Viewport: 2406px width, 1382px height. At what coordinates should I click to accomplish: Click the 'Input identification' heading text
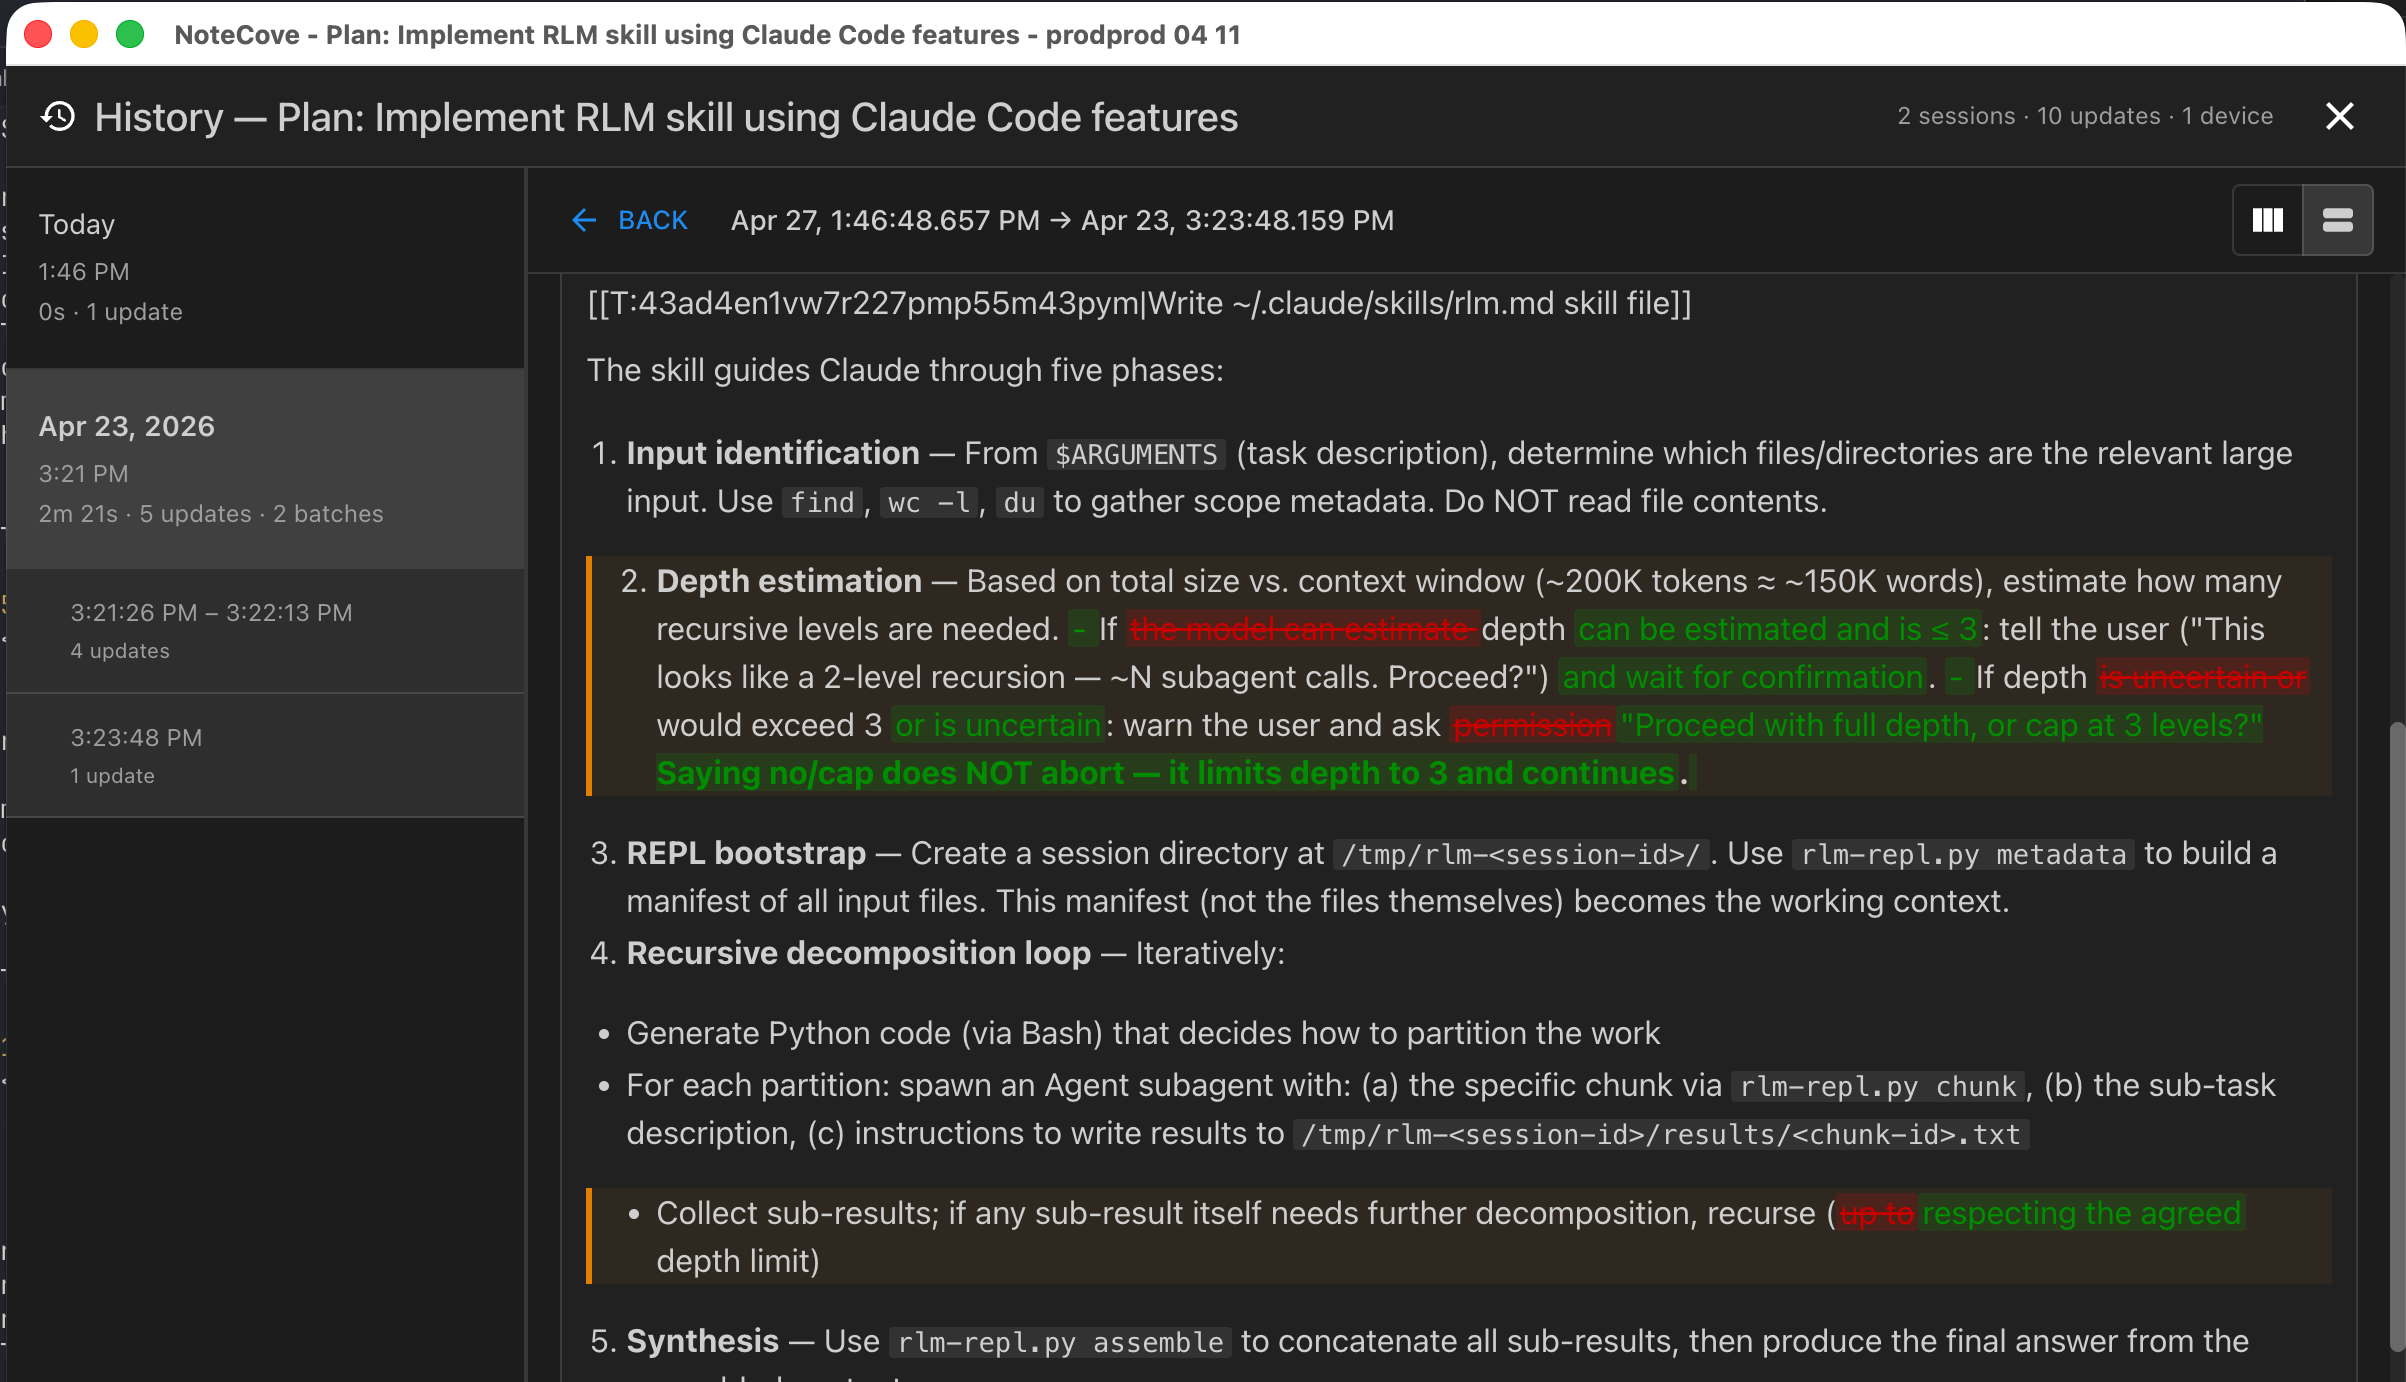coord(773,453)
